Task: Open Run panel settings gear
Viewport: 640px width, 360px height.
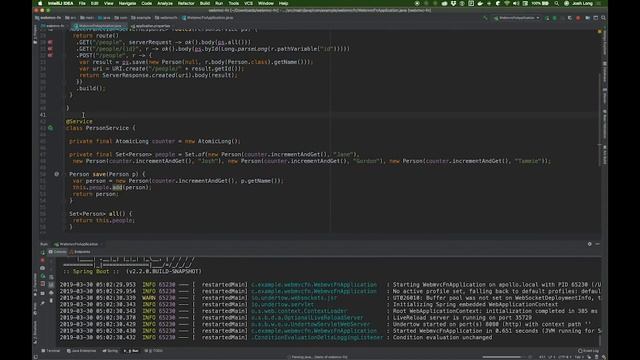Action: click(589, 244)
